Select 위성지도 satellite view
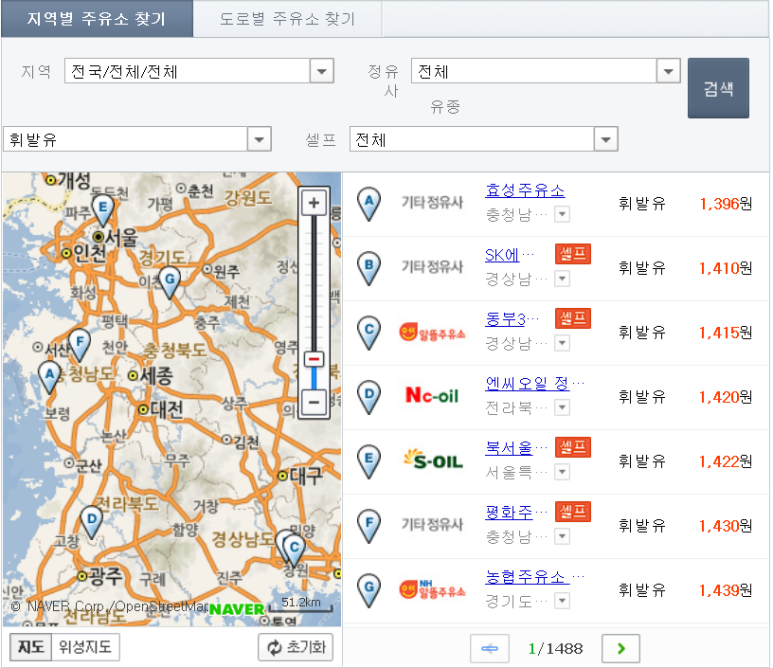Viewport: 773px width, 668px height. pyautogui.click(x=85, y=647)
